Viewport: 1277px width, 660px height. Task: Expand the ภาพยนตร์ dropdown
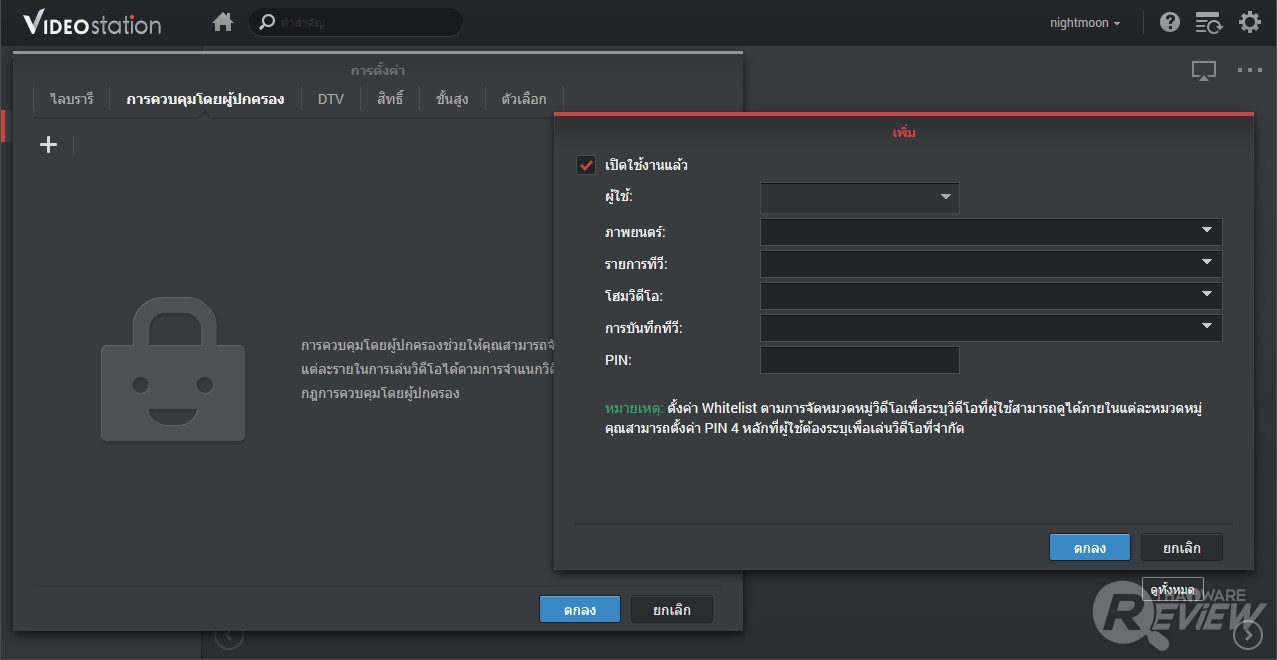tap(991, 232)
